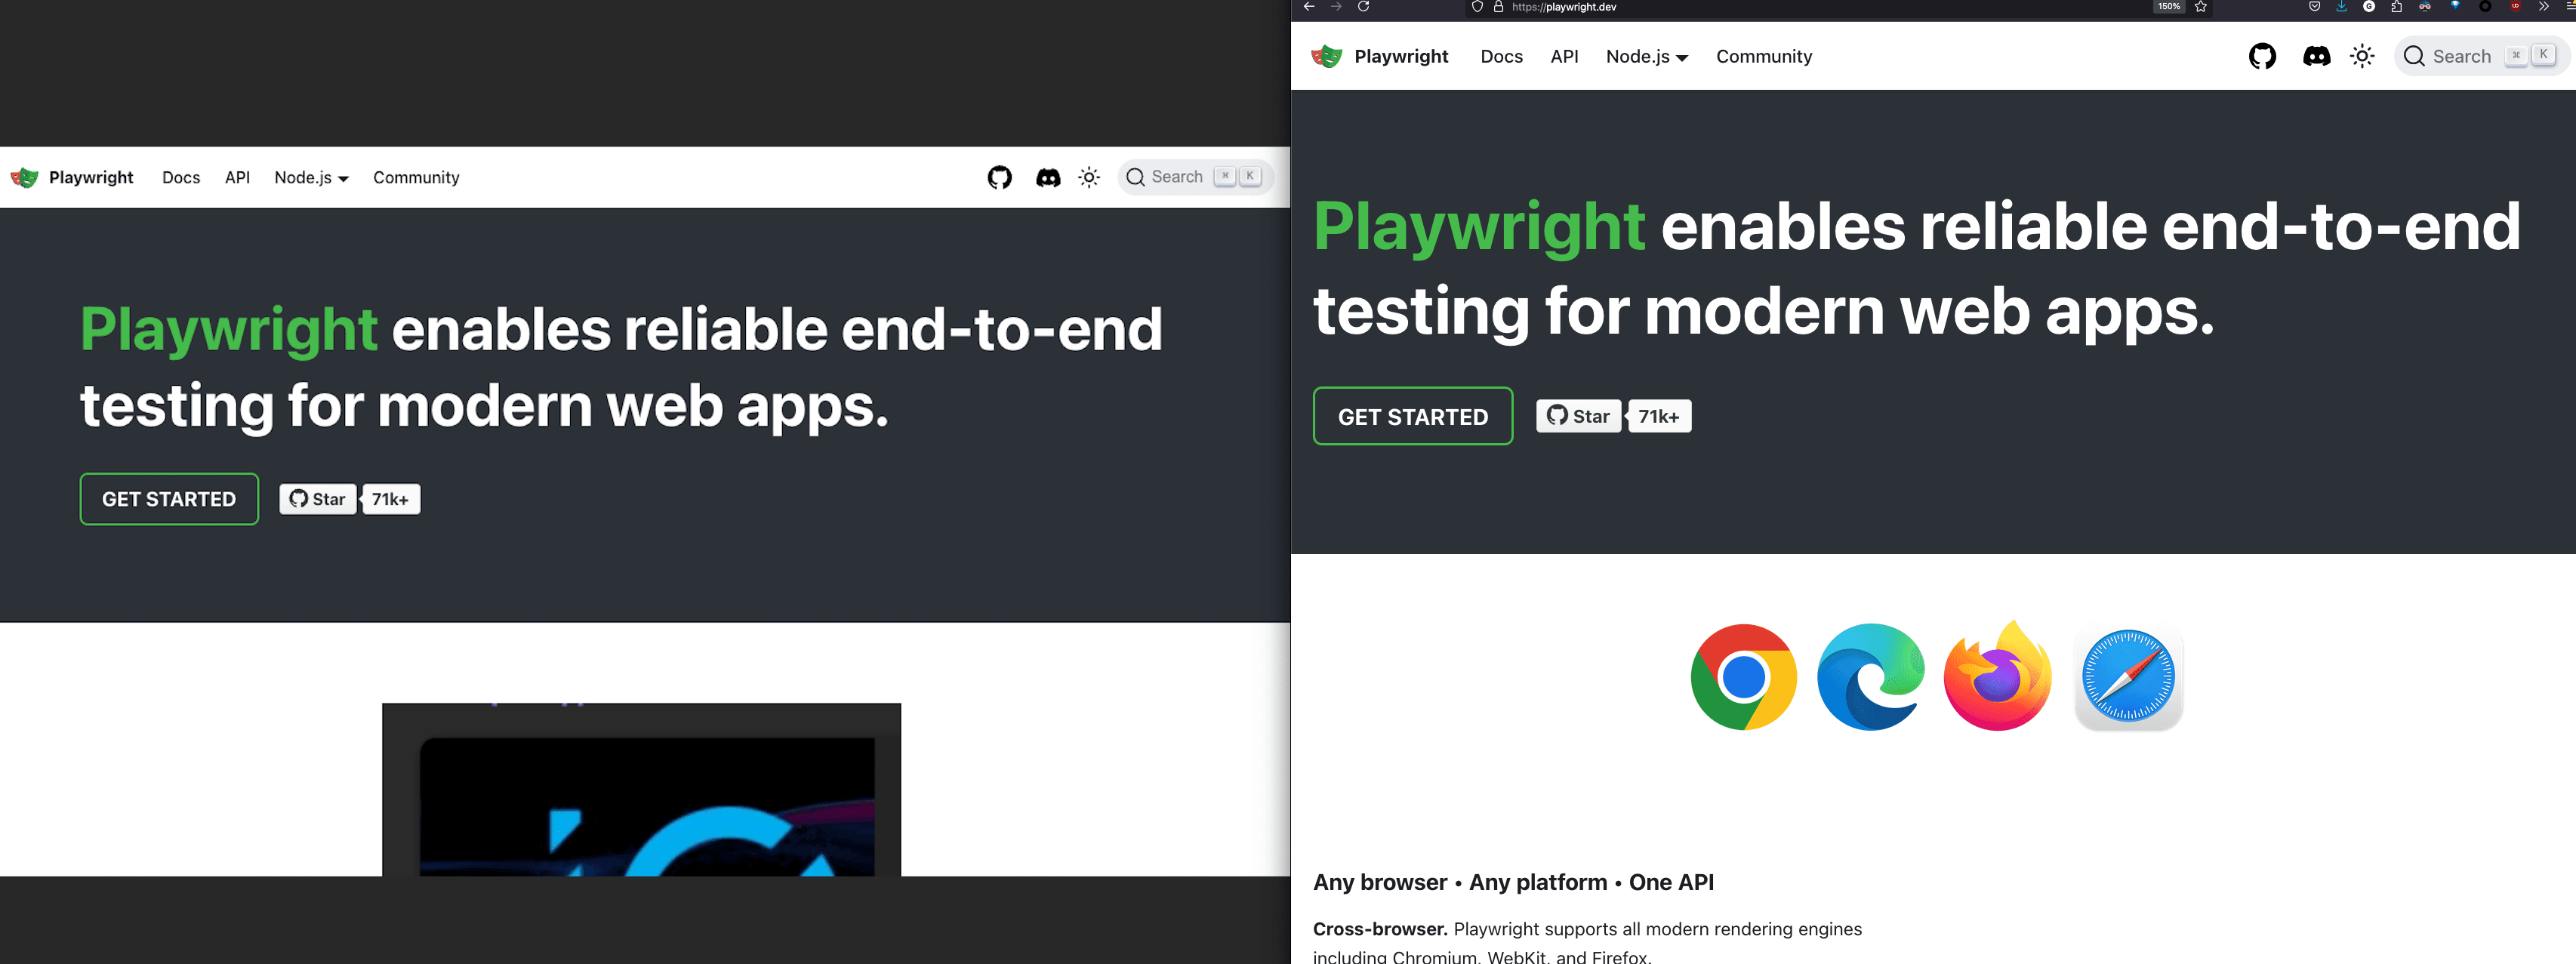Click the padlock site security icon
Viewport: 2576px width, 964px height.
1498,6
